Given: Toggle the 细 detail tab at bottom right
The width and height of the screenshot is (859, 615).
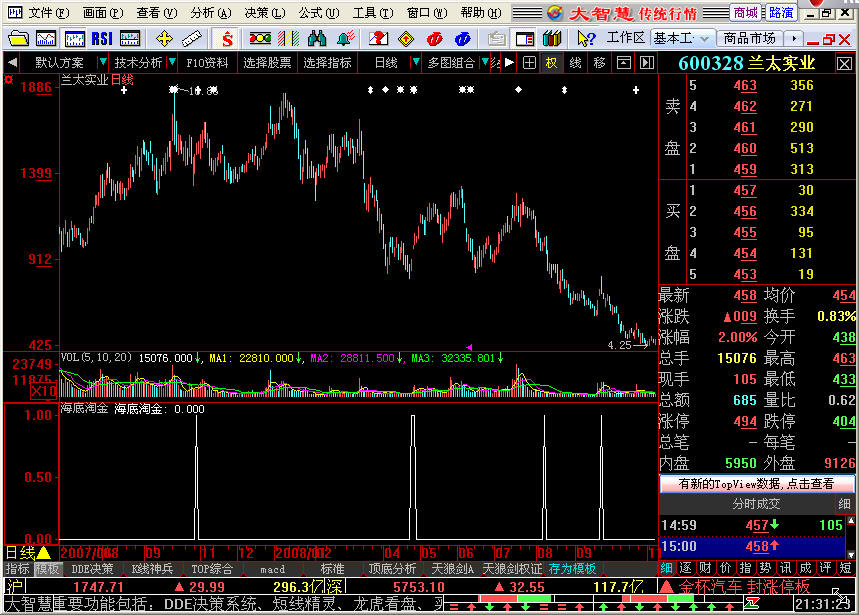Looking at the screenshot, I should [x=666, y=568].
